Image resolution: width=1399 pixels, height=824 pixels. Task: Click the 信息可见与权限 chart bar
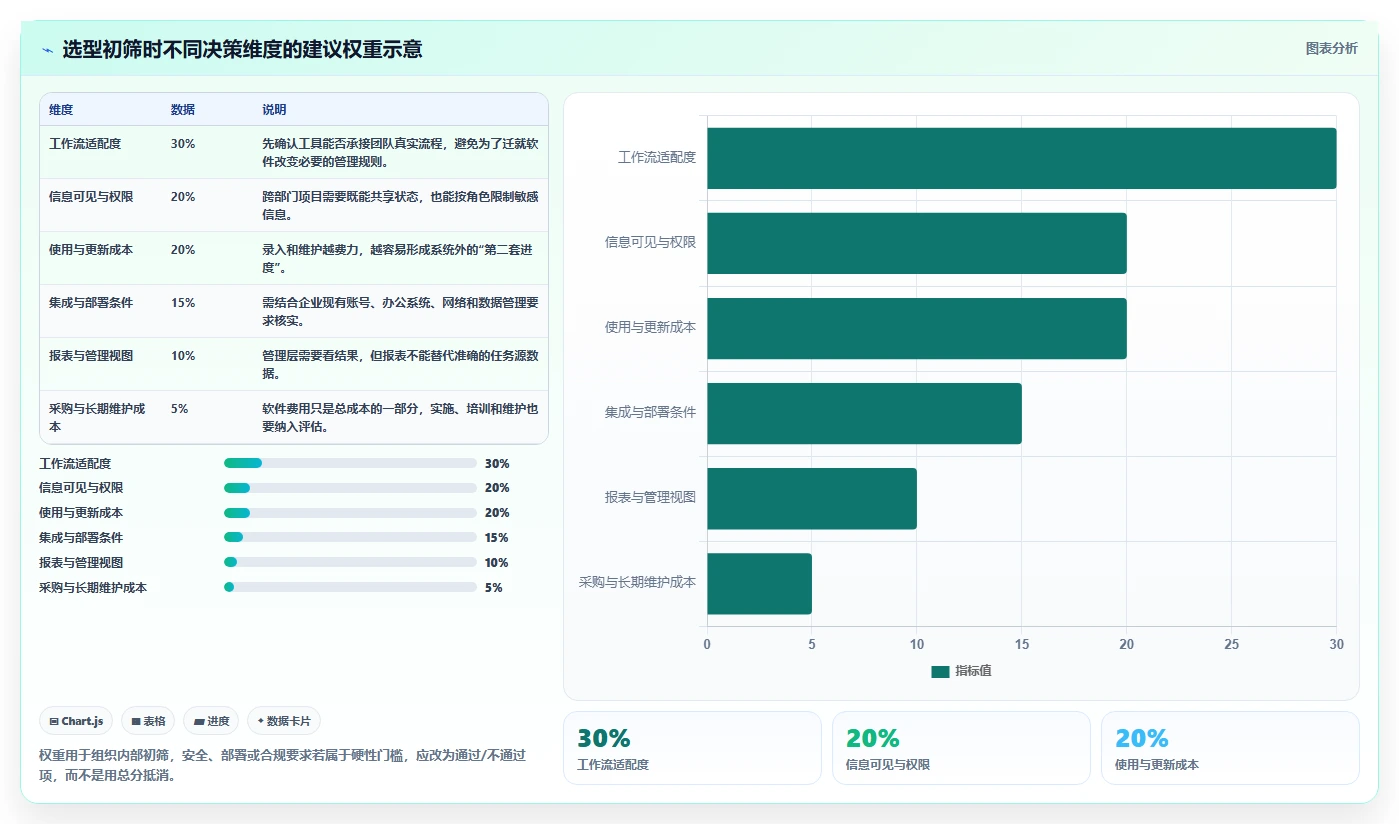[917, 243]
